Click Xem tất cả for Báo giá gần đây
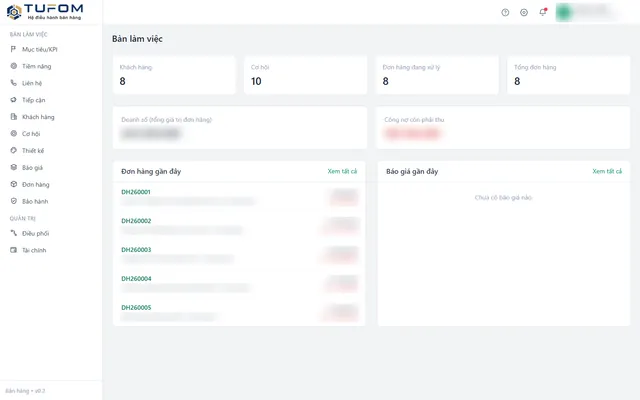 [607, 171]
